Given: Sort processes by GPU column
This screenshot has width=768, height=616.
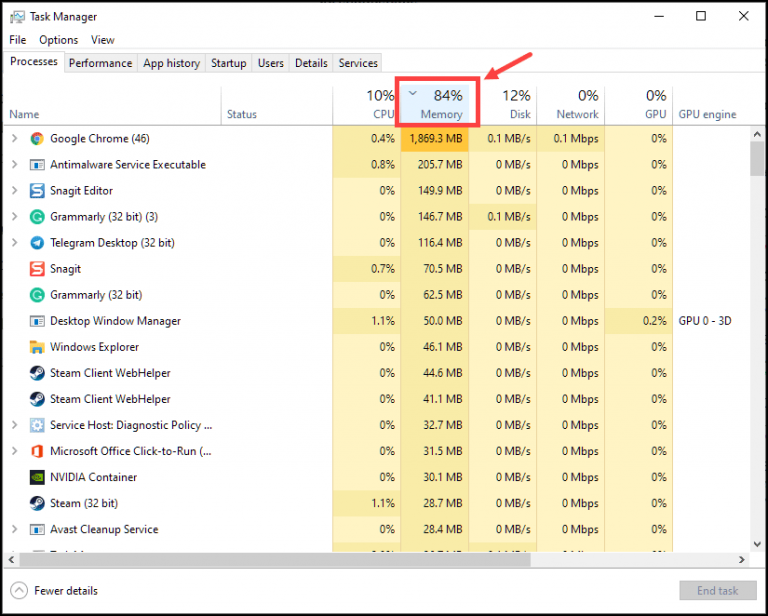Looking at the screenshot, I should pos(639,105).
